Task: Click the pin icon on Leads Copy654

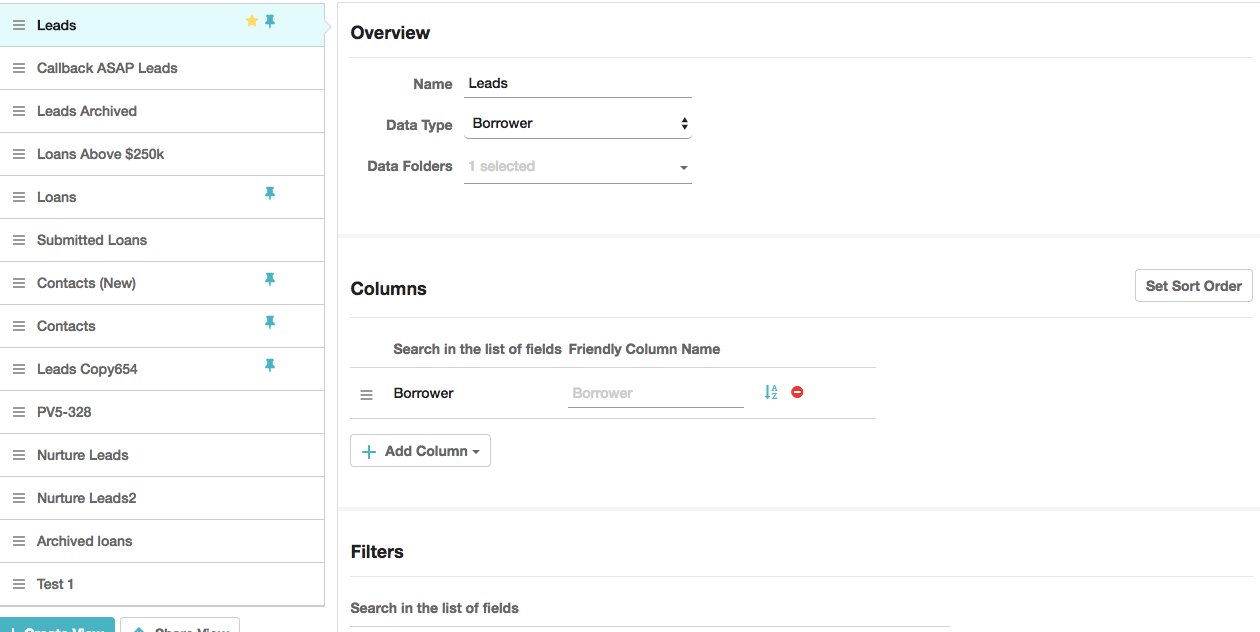Action: click(270, 365)
